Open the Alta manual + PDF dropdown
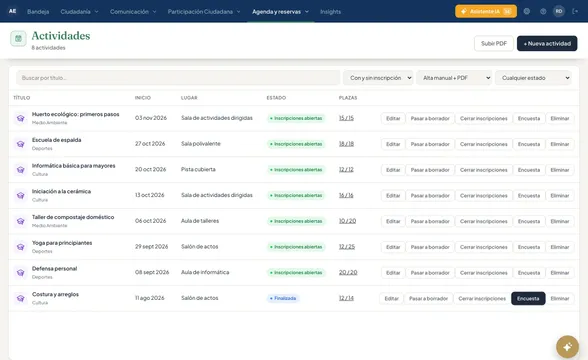 coord(454,78)
